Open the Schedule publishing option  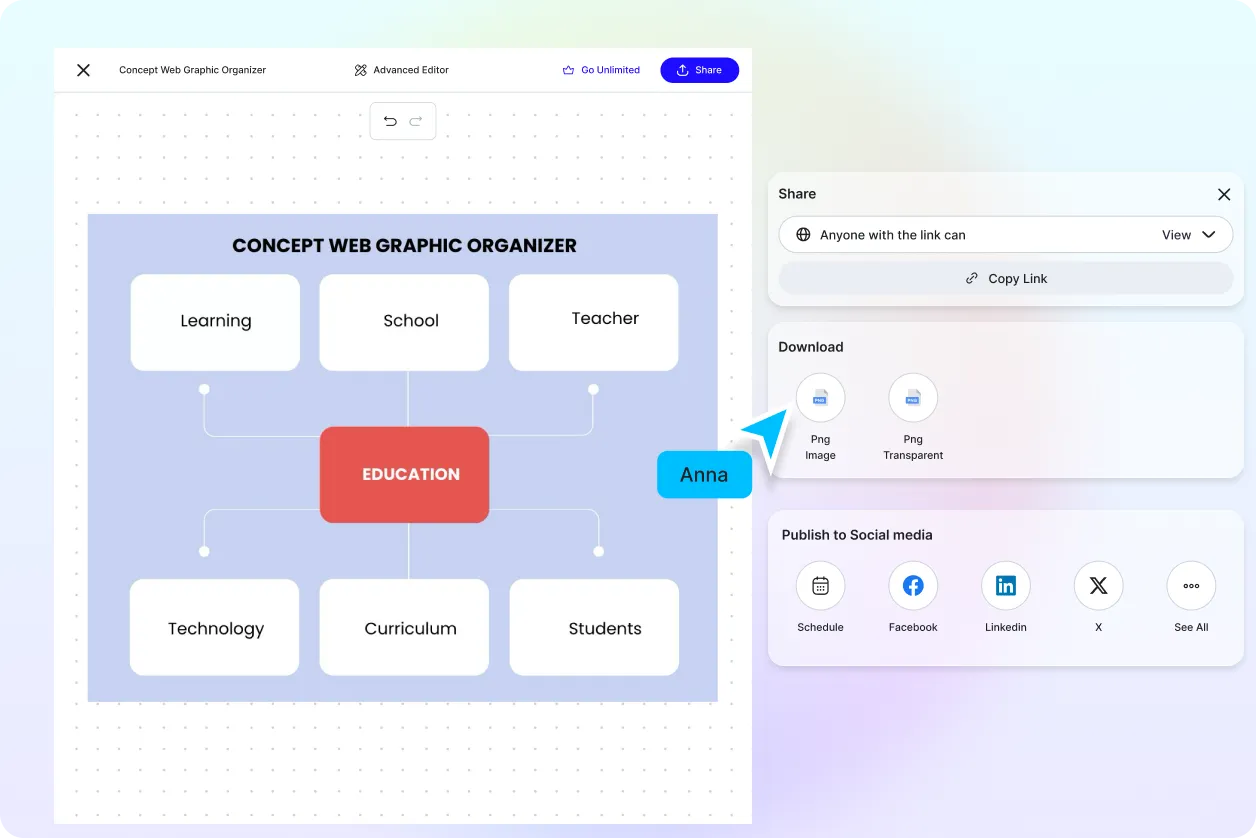pos(820,585)
